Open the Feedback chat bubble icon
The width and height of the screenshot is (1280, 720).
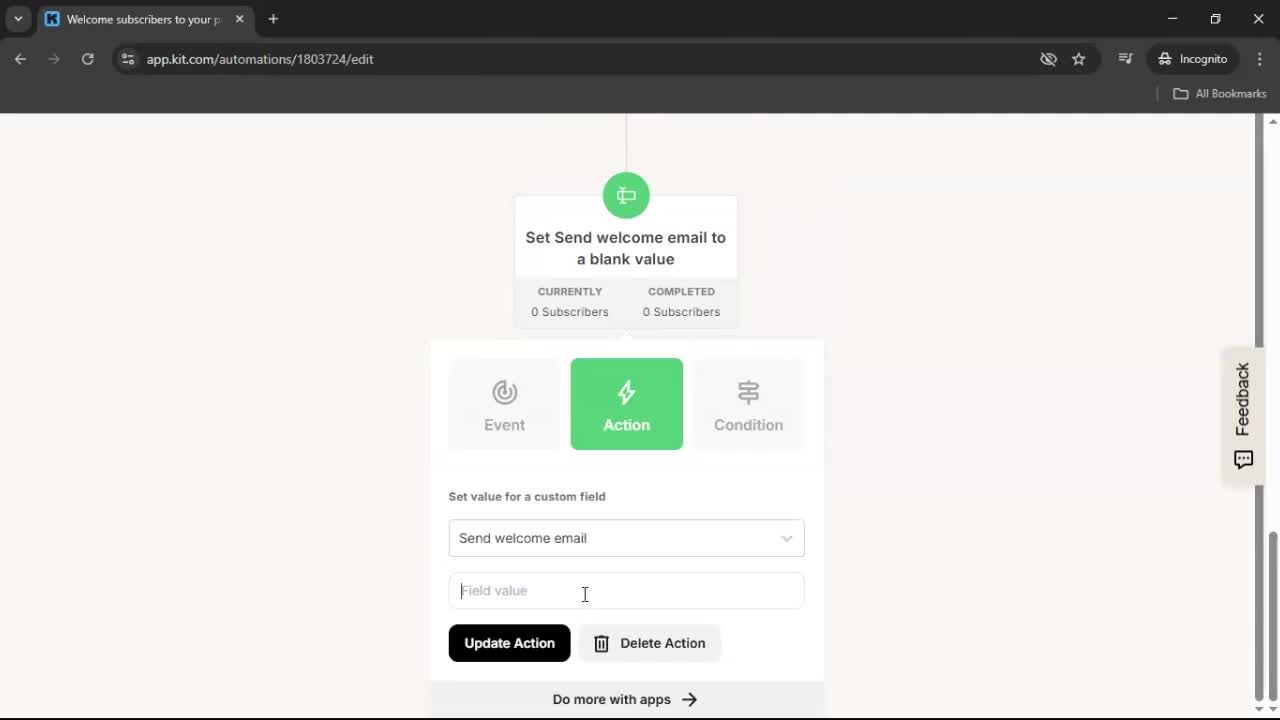click(x=1242, y=459)
